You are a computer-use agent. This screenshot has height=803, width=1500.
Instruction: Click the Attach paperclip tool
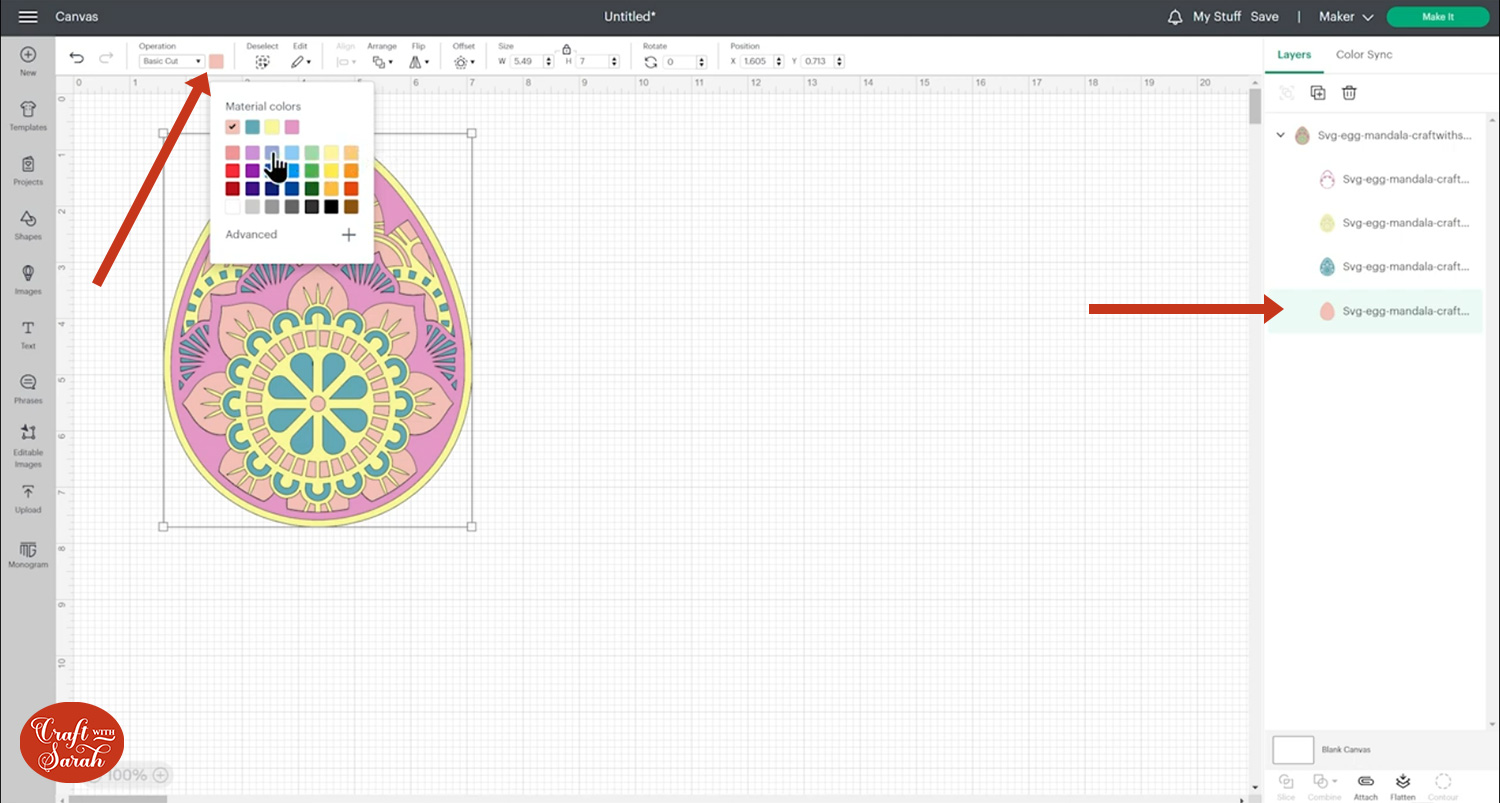point(1365,786)
